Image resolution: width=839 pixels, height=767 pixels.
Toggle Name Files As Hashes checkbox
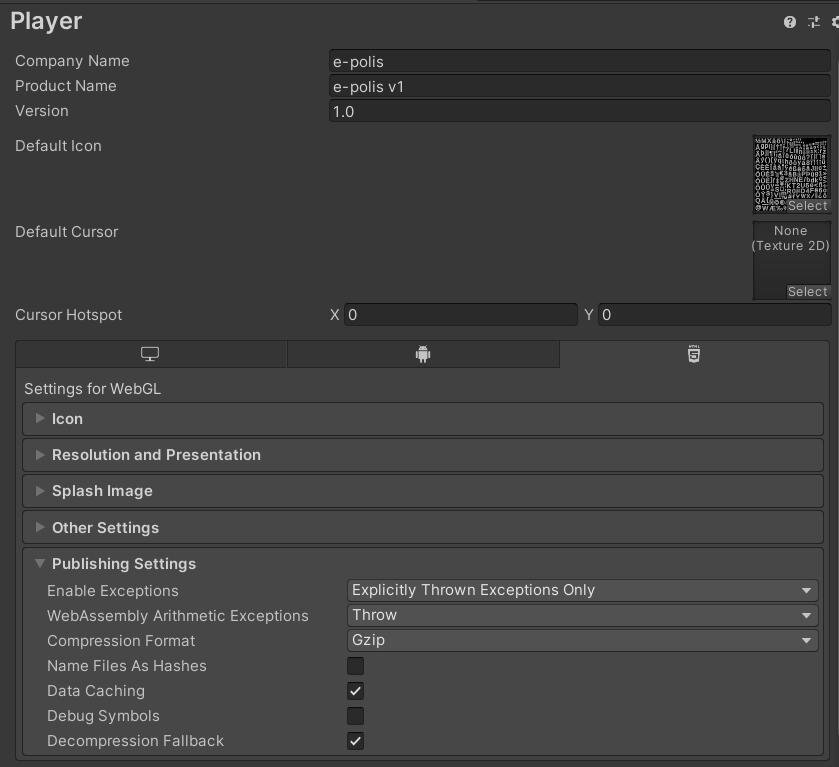(355, 666)
